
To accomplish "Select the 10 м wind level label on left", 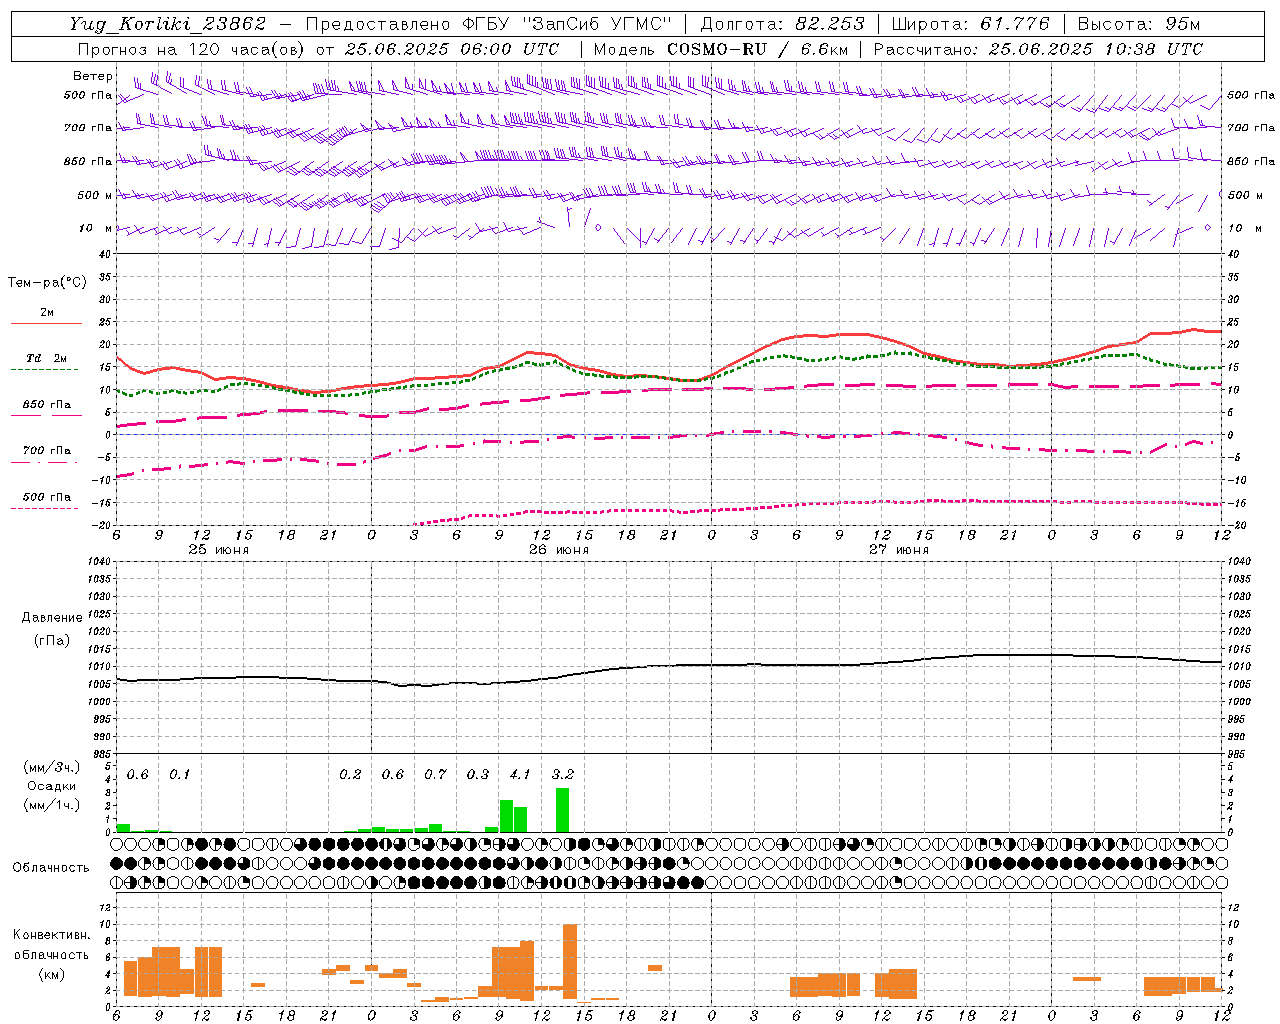I will click(95, 228).
